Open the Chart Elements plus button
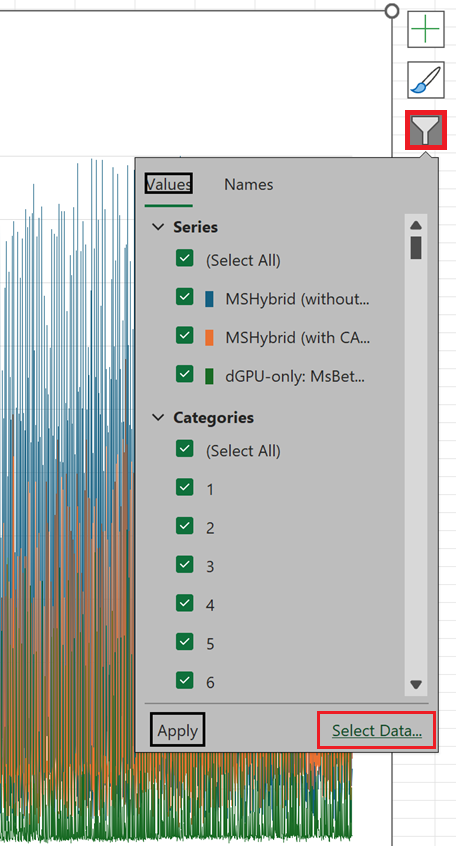 click(x=425, y=29)
